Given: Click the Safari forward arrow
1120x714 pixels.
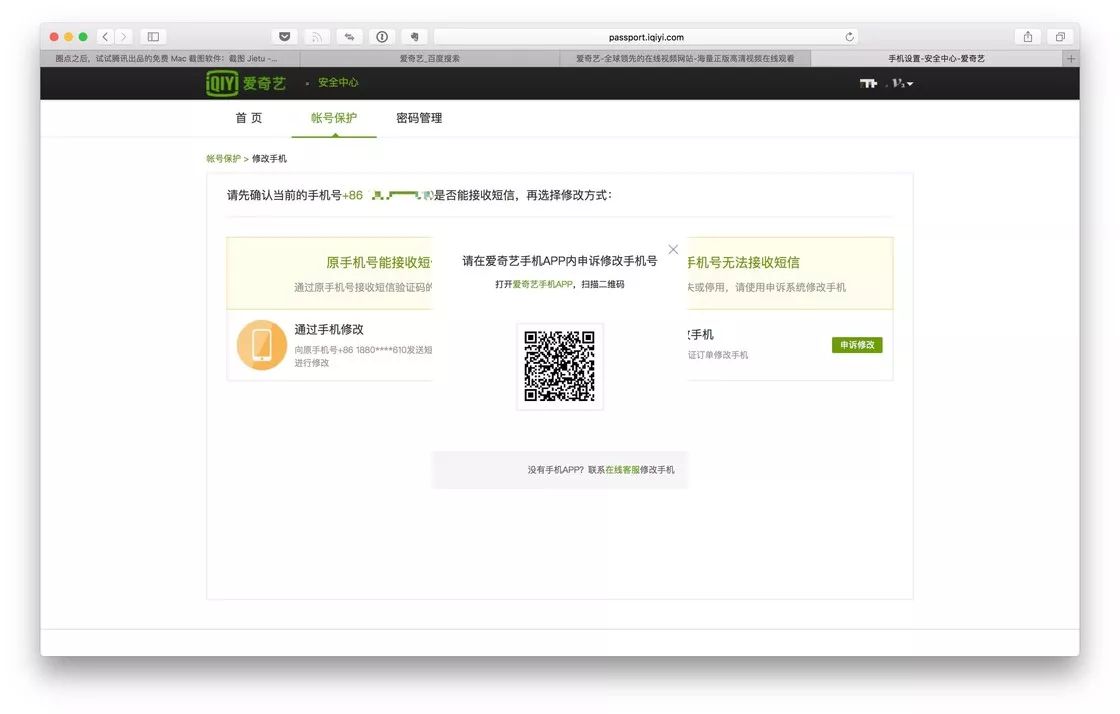Looking at the screenshot, I should click(124, 36).
